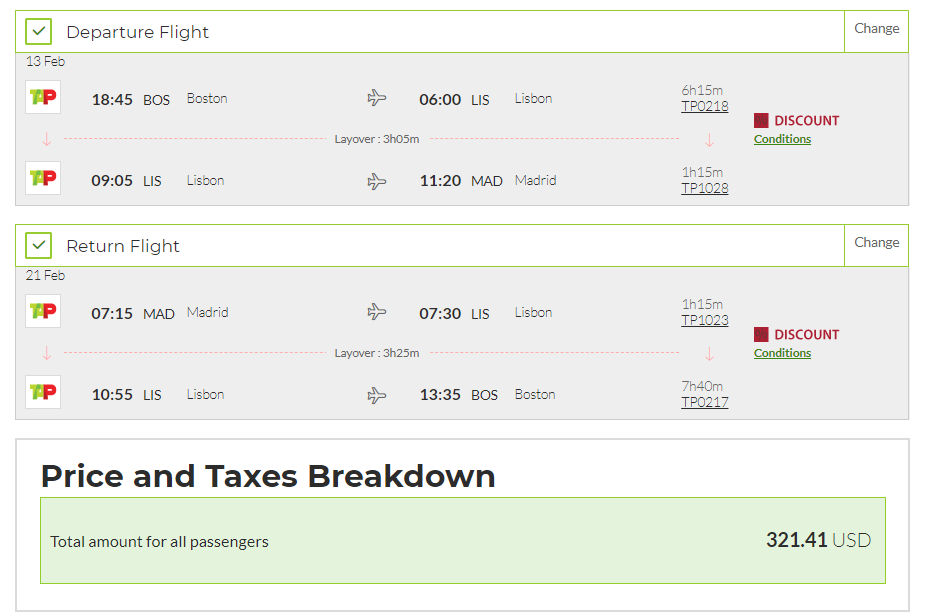Change the return flight selection
Image resolution: width=925 pixels, height=616 pixels.
point(876,243)
